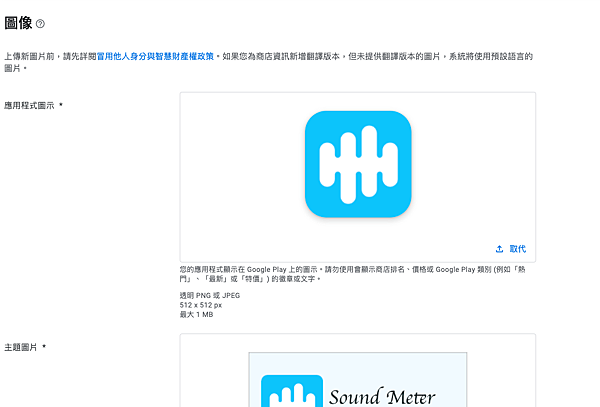Click the upload arrow icon next to 取代

(x=499, y=249)
